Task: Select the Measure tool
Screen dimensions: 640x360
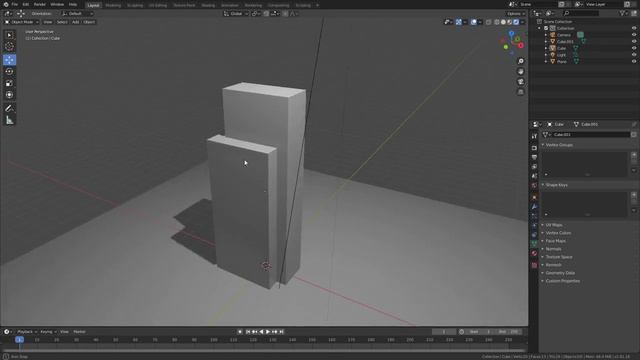Action: (9, 120)
